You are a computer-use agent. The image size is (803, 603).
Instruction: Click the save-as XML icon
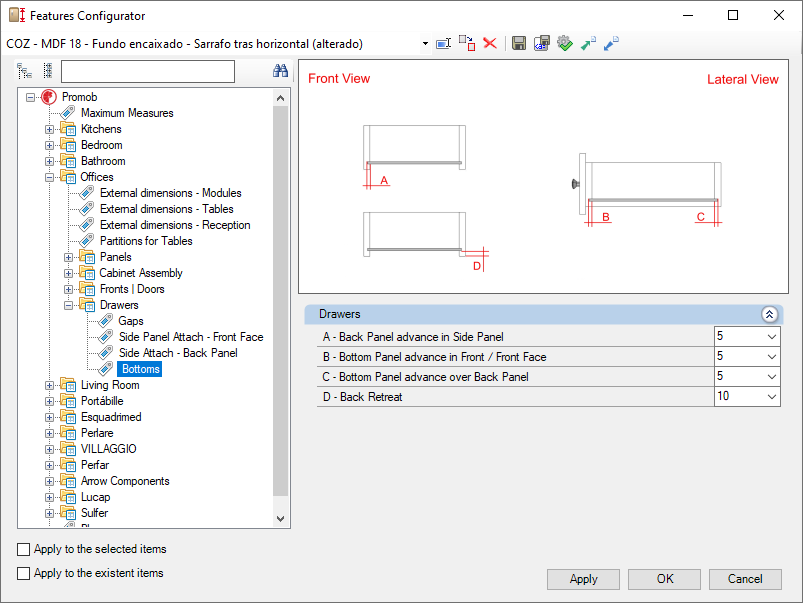click(541, 43)
